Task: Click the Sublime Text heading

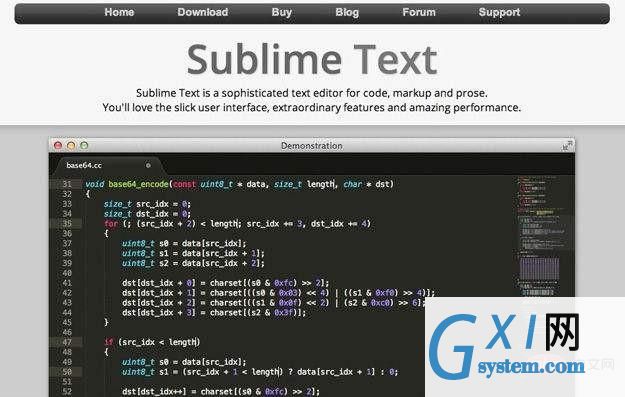Action: point(312,60)
